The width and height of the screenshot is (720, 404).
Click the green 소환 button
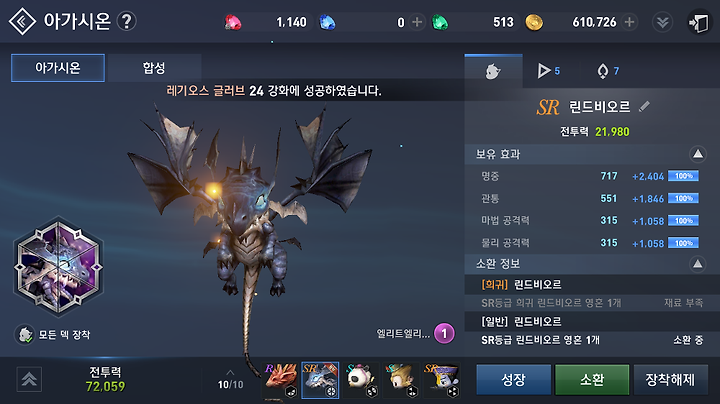(x=592, y=380)
